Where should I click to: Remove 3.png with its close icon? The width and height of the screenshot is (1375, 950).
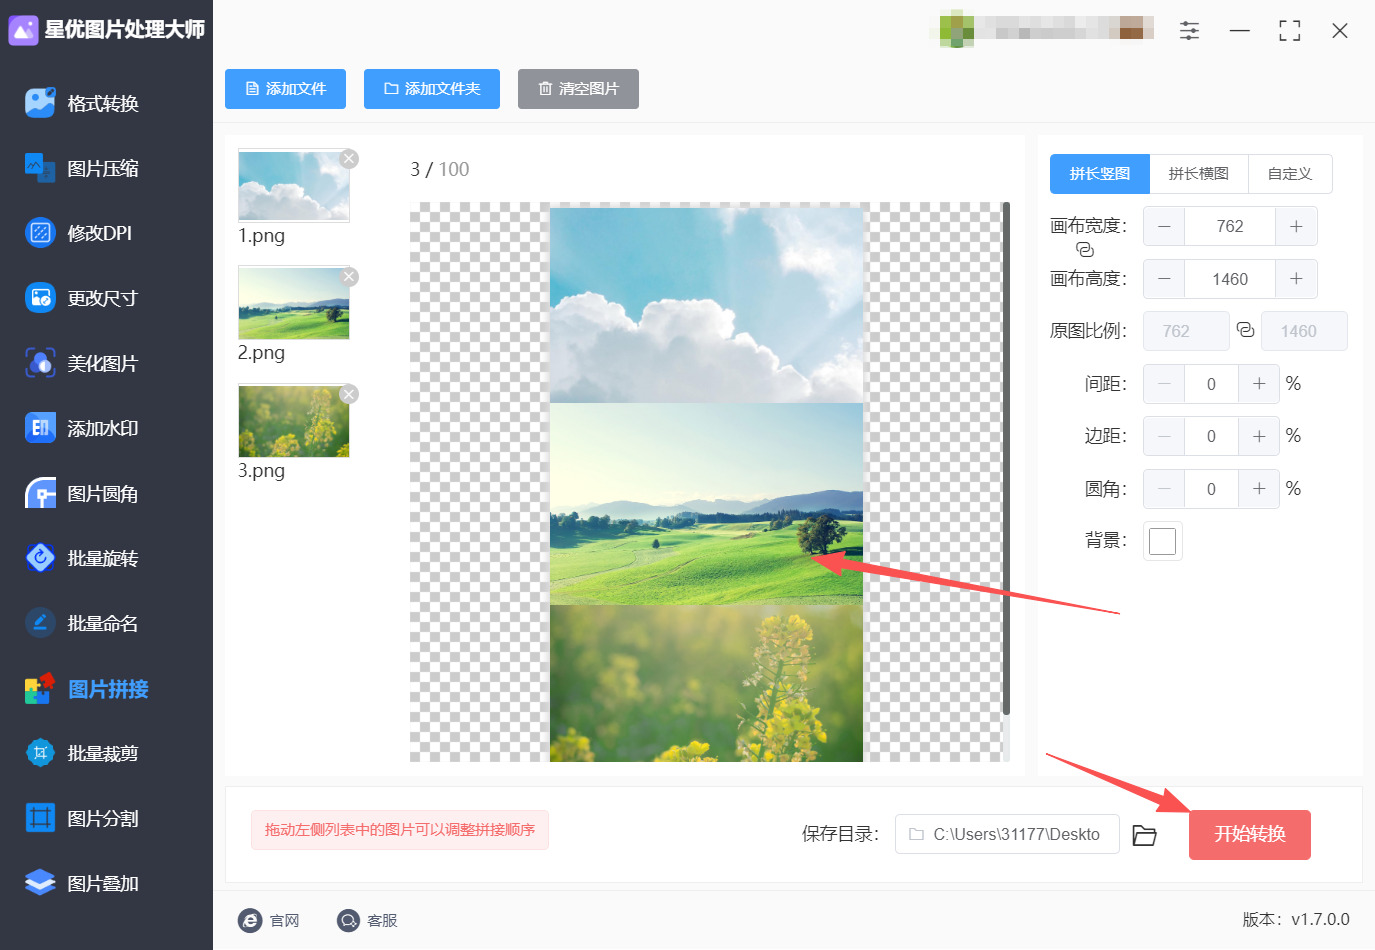(349, 394)
